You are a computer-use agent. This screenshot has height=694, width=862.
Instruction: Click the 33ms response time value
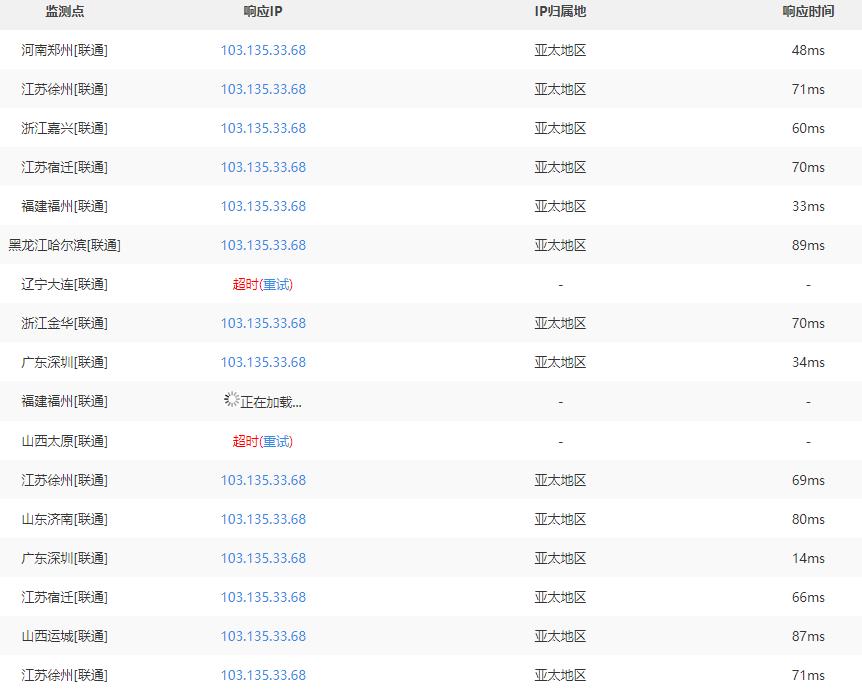[808, 206]
